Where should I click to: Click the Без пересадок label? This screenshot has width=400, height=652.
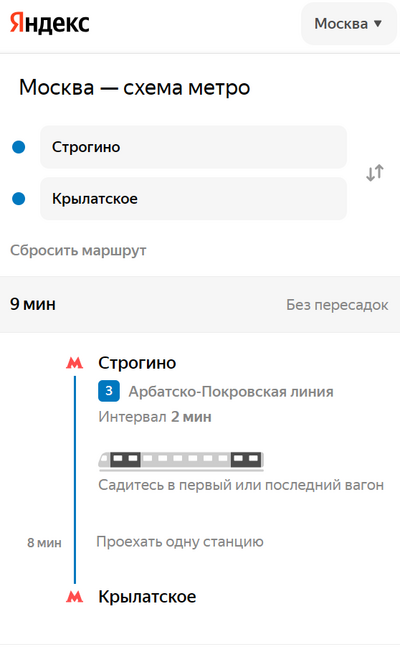pyautogui.click(x=337, y=305)
